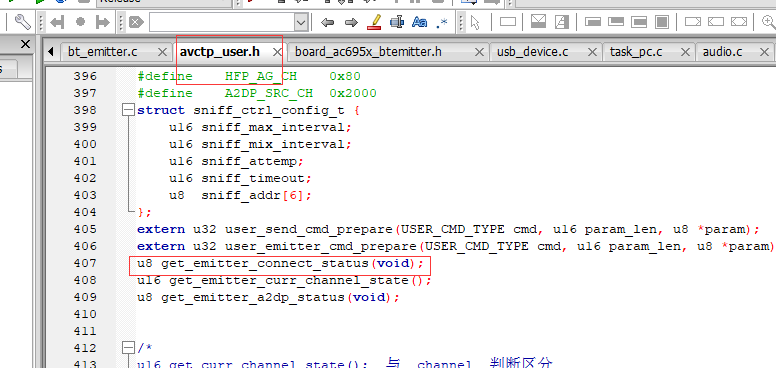Image resolution: width=776 pixels, height=368 pixels.
Task: Click the empty rectangle toolbar icon
Action: pyautogui.click(x=508, y=22)
